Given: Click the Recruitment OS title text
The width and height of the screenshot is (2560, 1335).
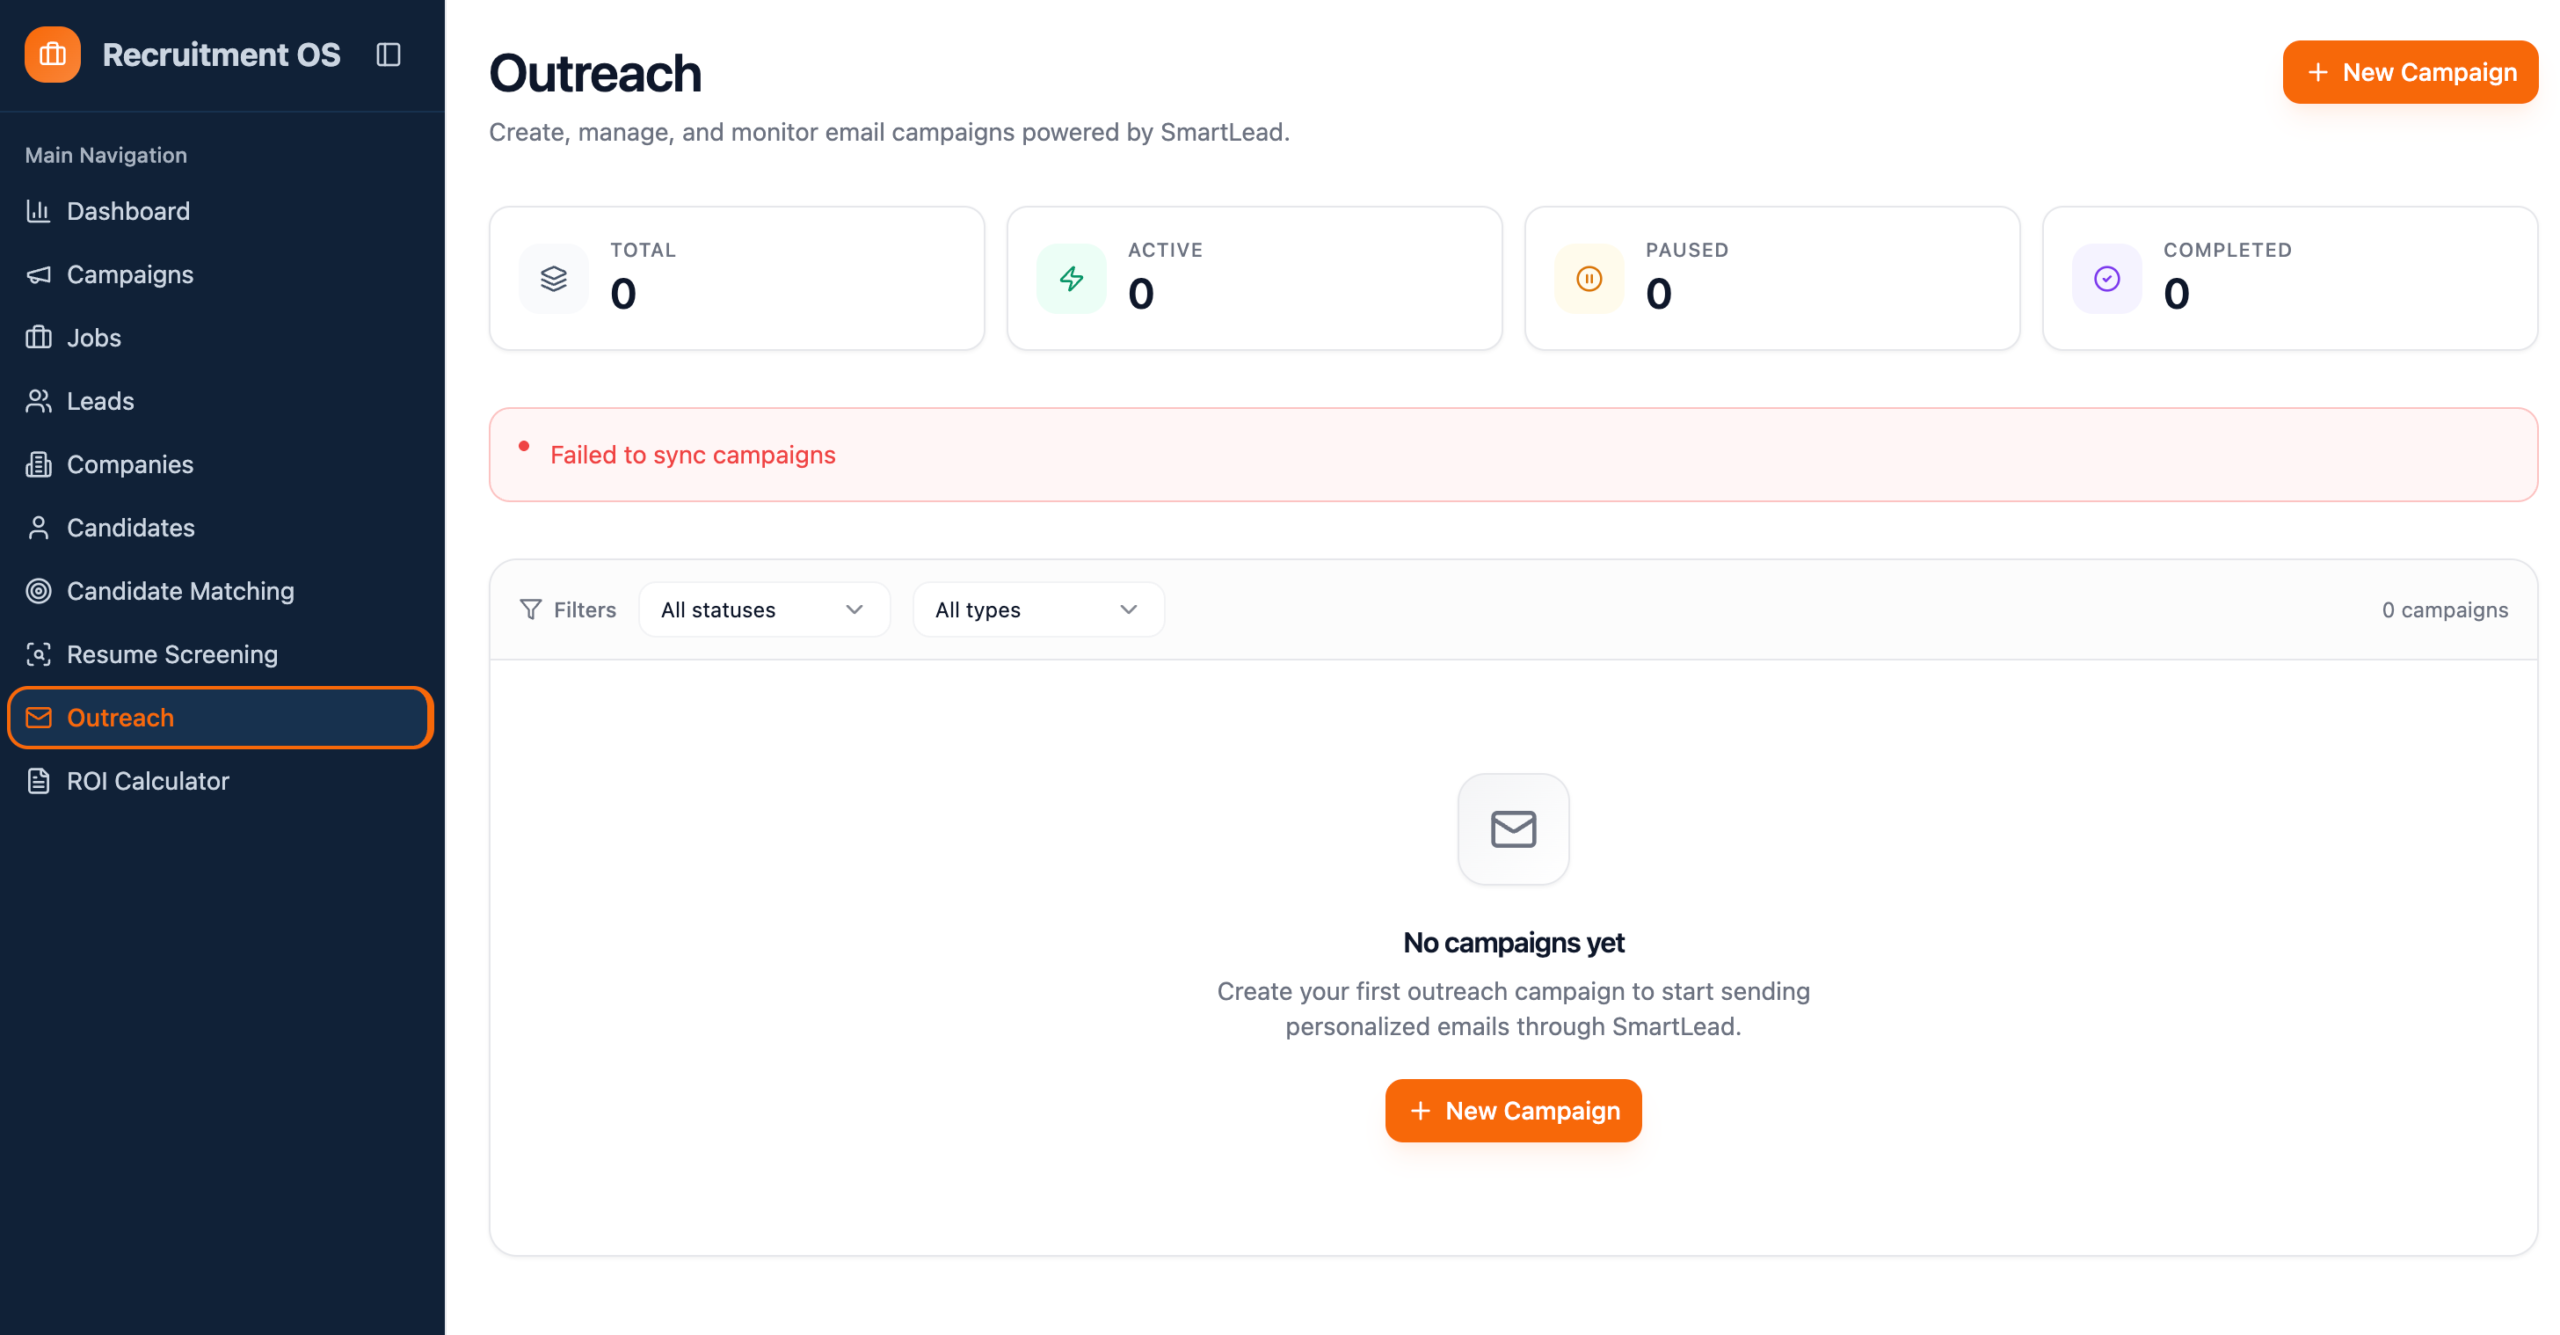Looking at the screenshot, I should (x=221, y=54).
